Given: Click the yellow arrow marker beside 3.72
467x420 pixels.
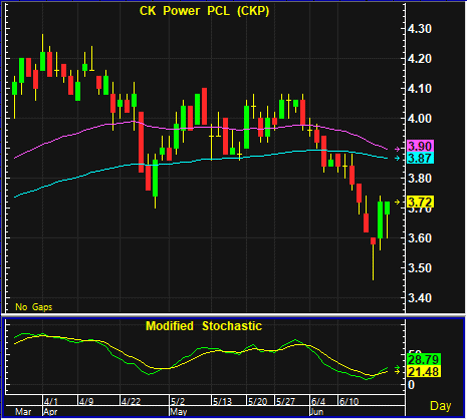Looking at the screenshot, I should [x=397, y=202].
